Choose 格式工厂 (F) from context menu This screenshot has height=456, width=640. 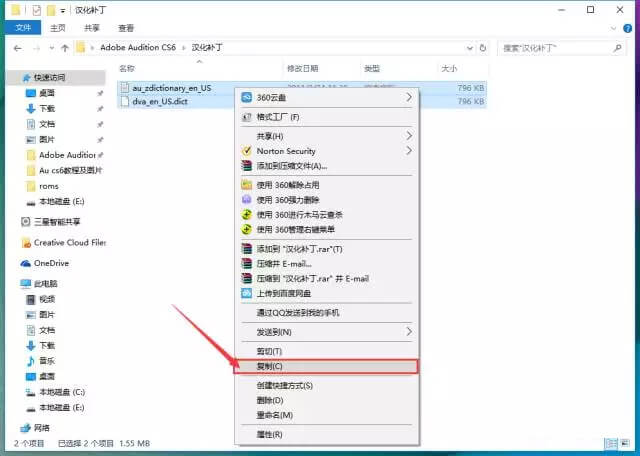click(327, 117)
